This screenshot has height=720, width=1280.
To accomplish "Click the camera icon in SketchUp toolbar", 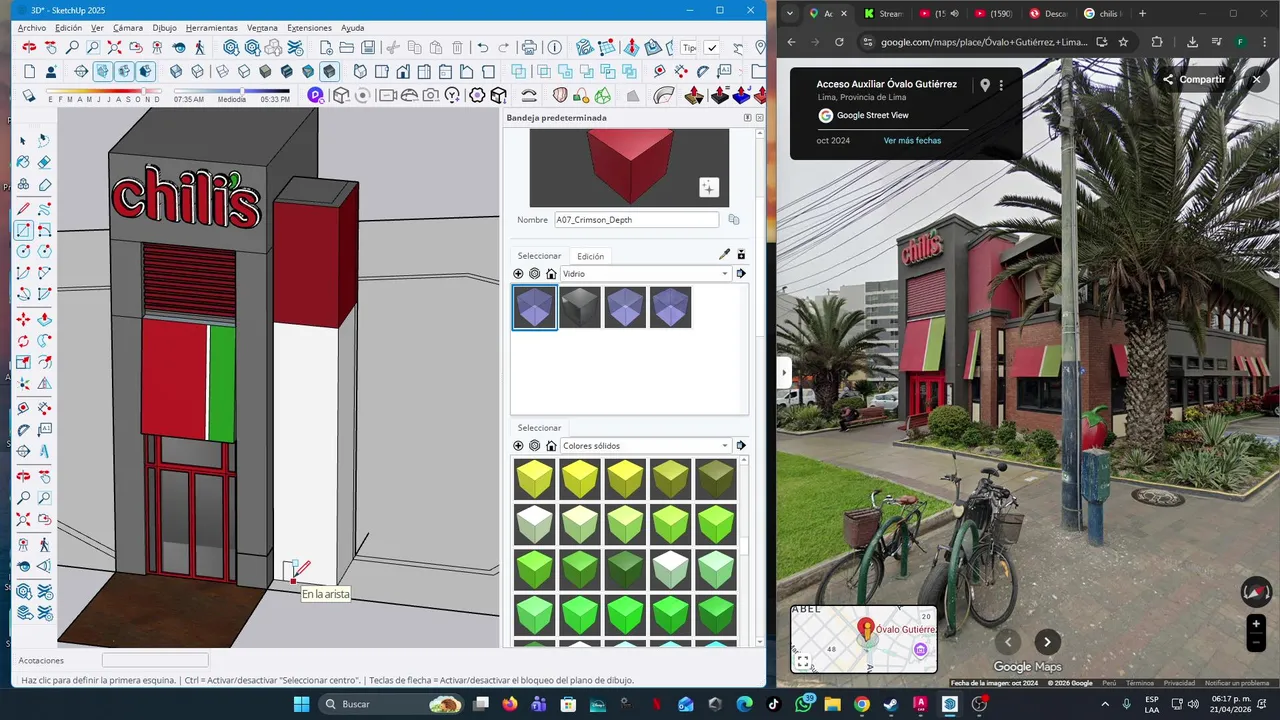I will [x=431, y=95].
